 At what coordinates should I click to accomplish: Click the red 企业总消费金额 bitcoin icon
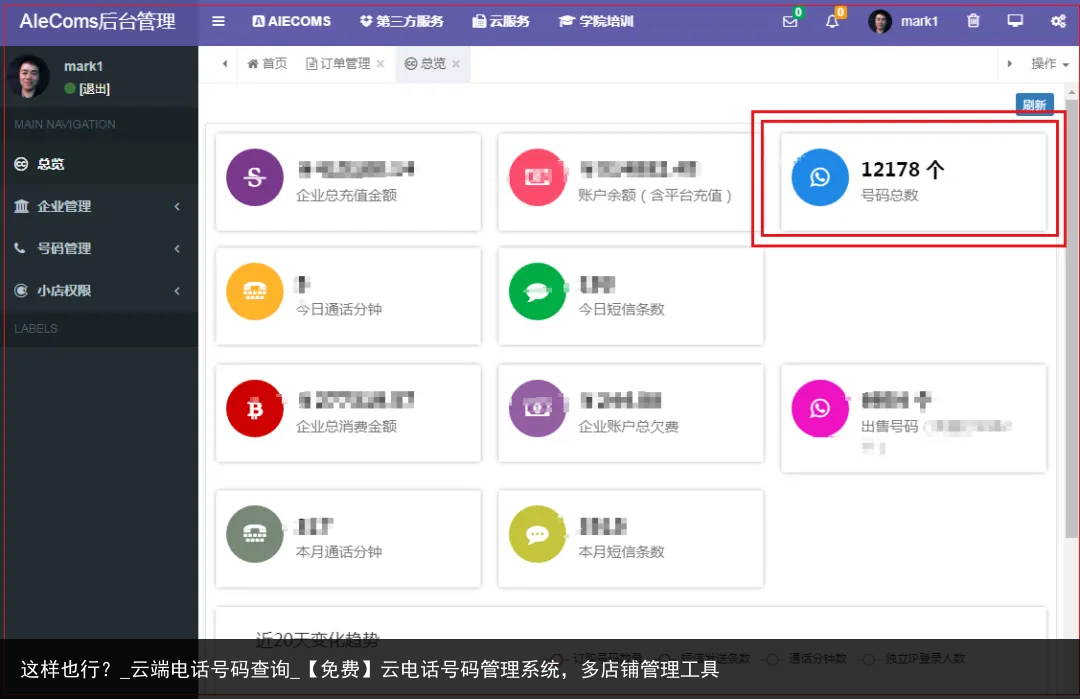(x=255, y=408)
